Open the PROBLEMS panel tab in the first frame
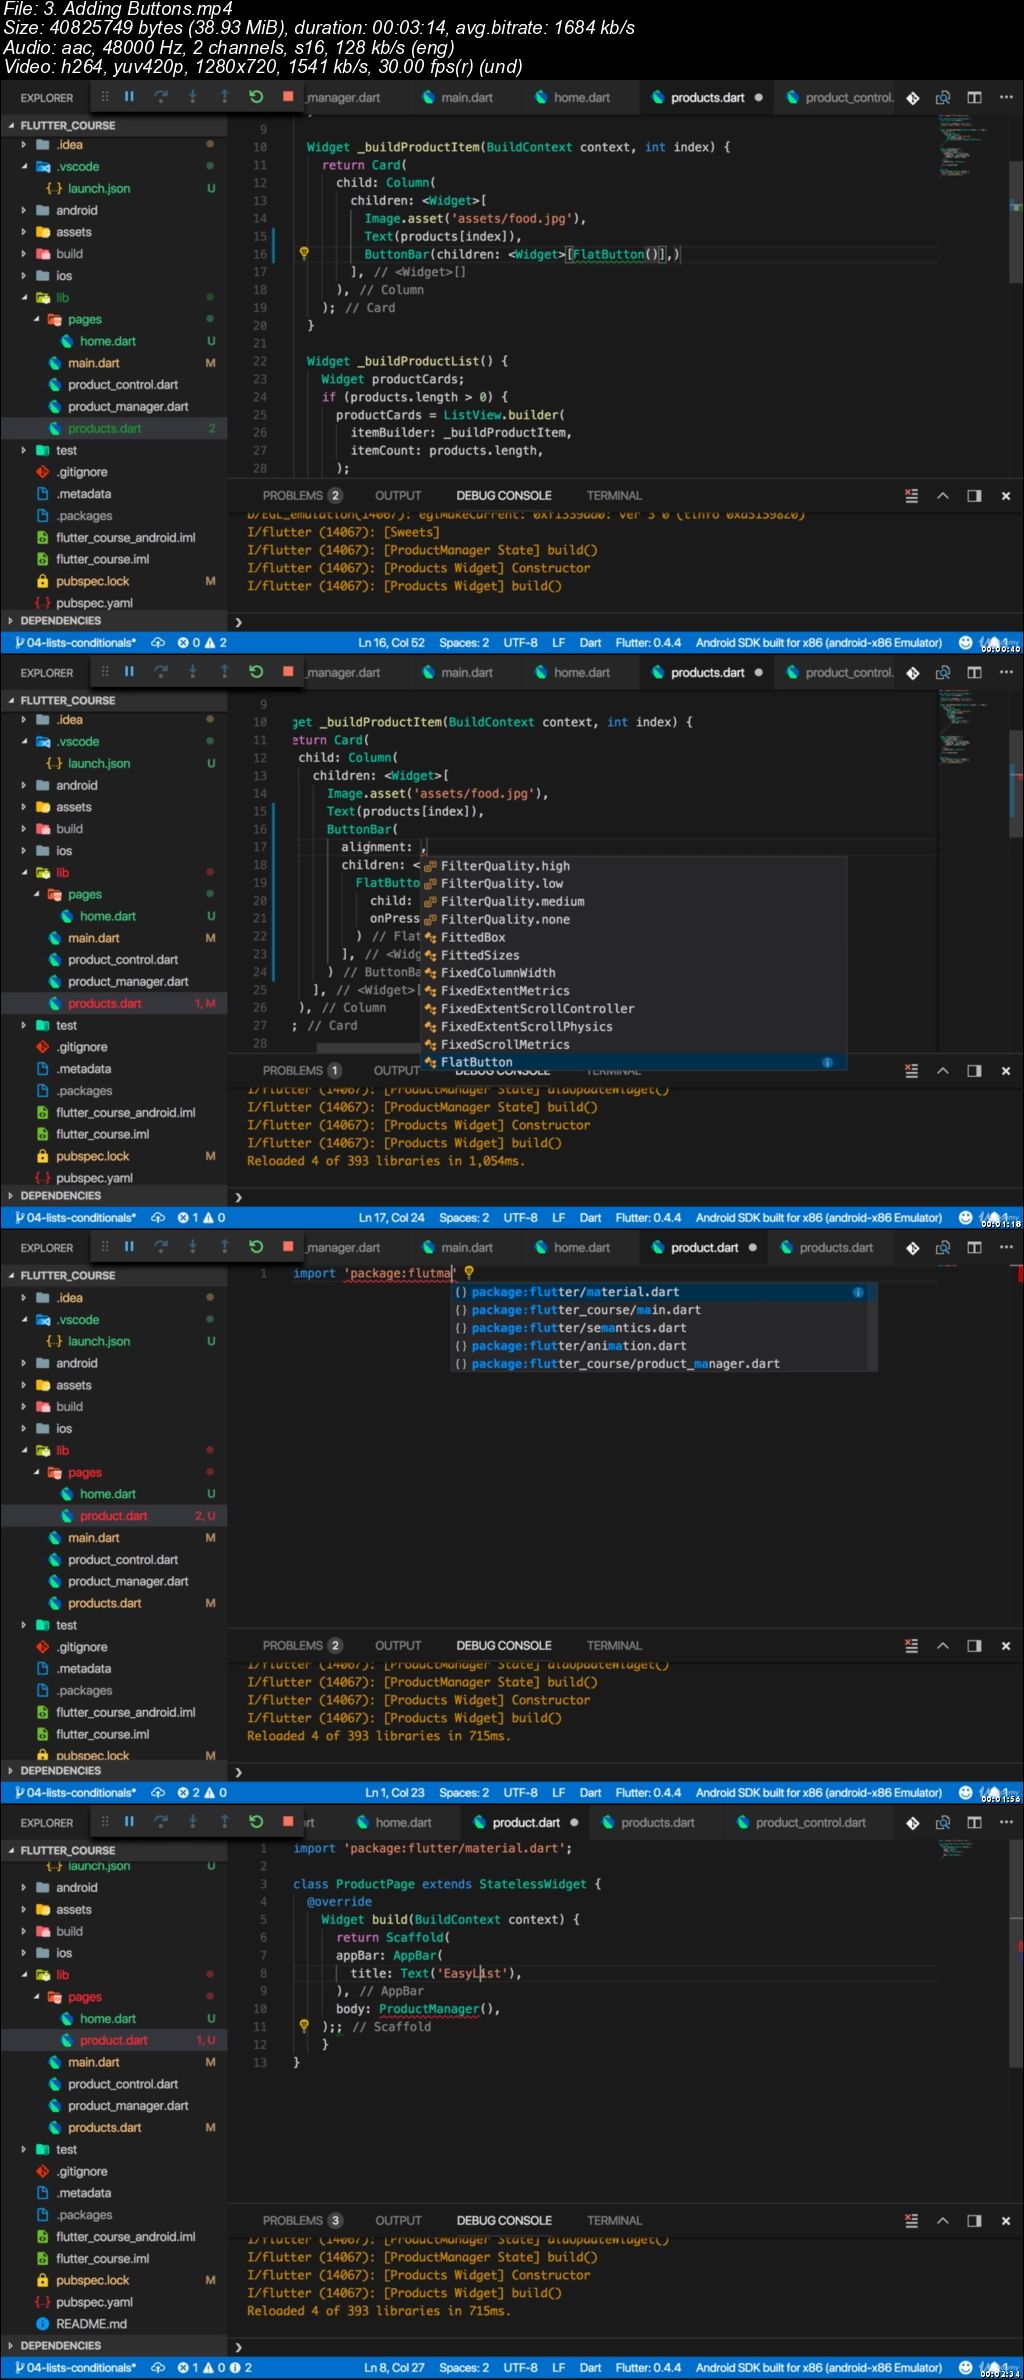 tap(302, 496)
